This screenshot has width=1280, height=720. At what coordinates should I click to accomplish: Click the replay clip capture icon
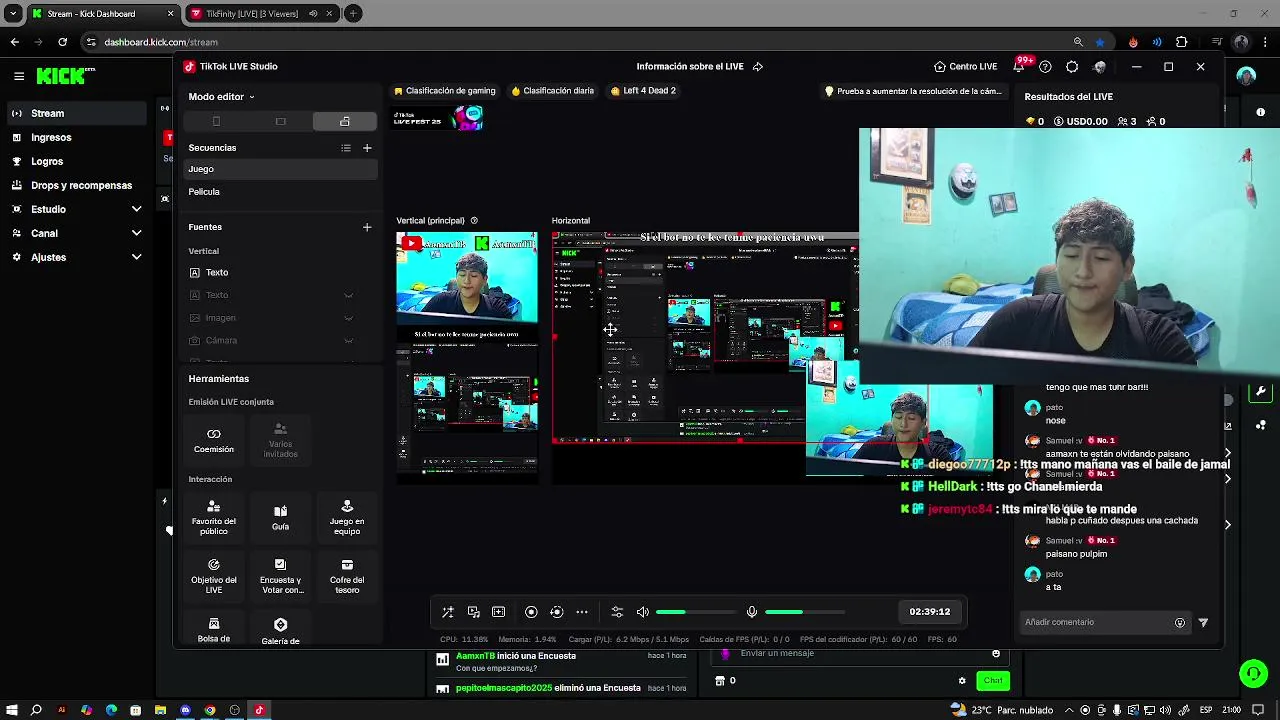coord(557,612)
